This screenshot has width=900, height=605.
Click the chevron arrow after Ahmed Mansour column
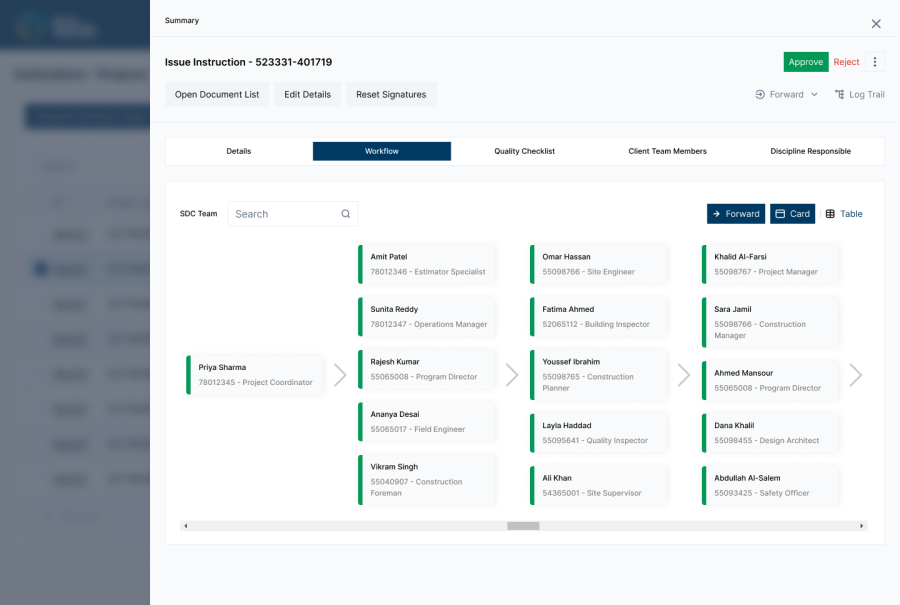855,375
